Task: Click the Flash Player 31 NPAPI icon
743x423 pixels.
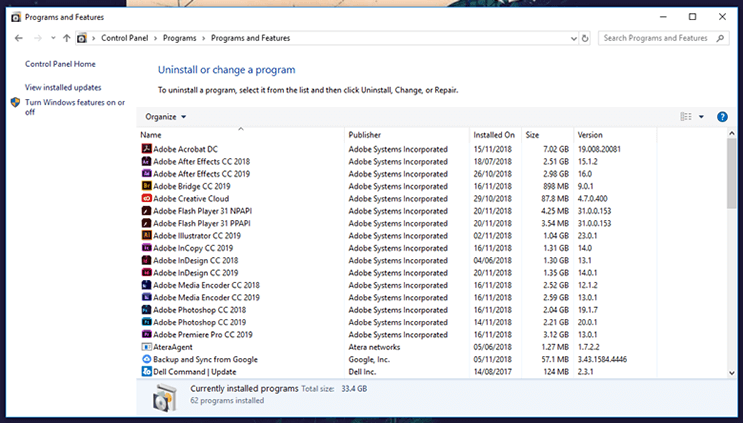Action: pyautogui.click(x=146, y=210)
